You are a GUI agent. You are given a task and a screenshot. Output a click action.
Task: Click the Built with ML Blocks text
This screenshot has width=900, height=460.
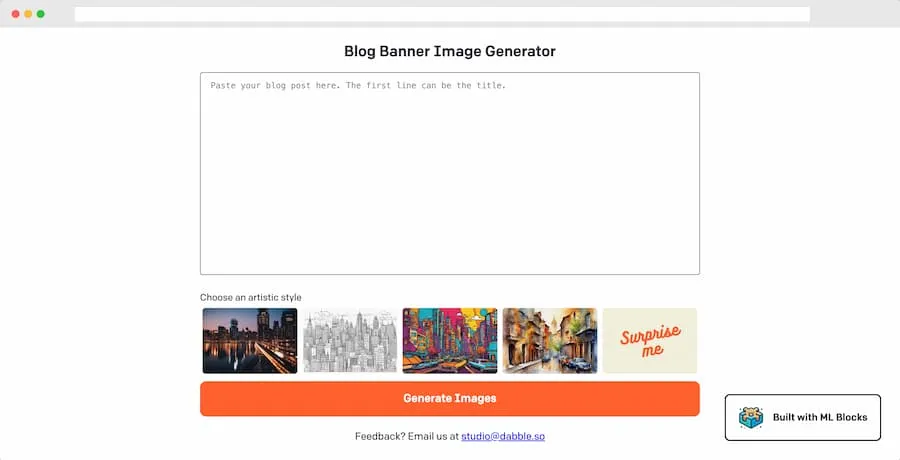tap(820, 418)
